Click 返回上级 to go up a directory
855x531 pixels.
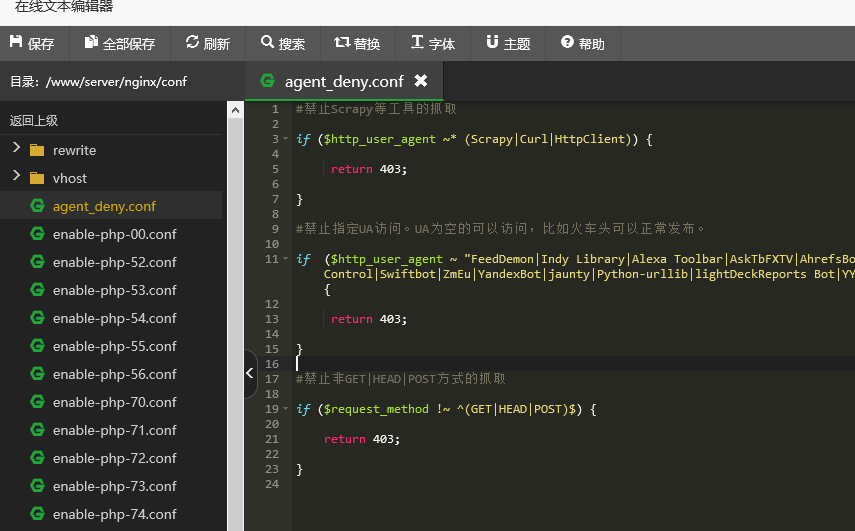tap(34, 120)
